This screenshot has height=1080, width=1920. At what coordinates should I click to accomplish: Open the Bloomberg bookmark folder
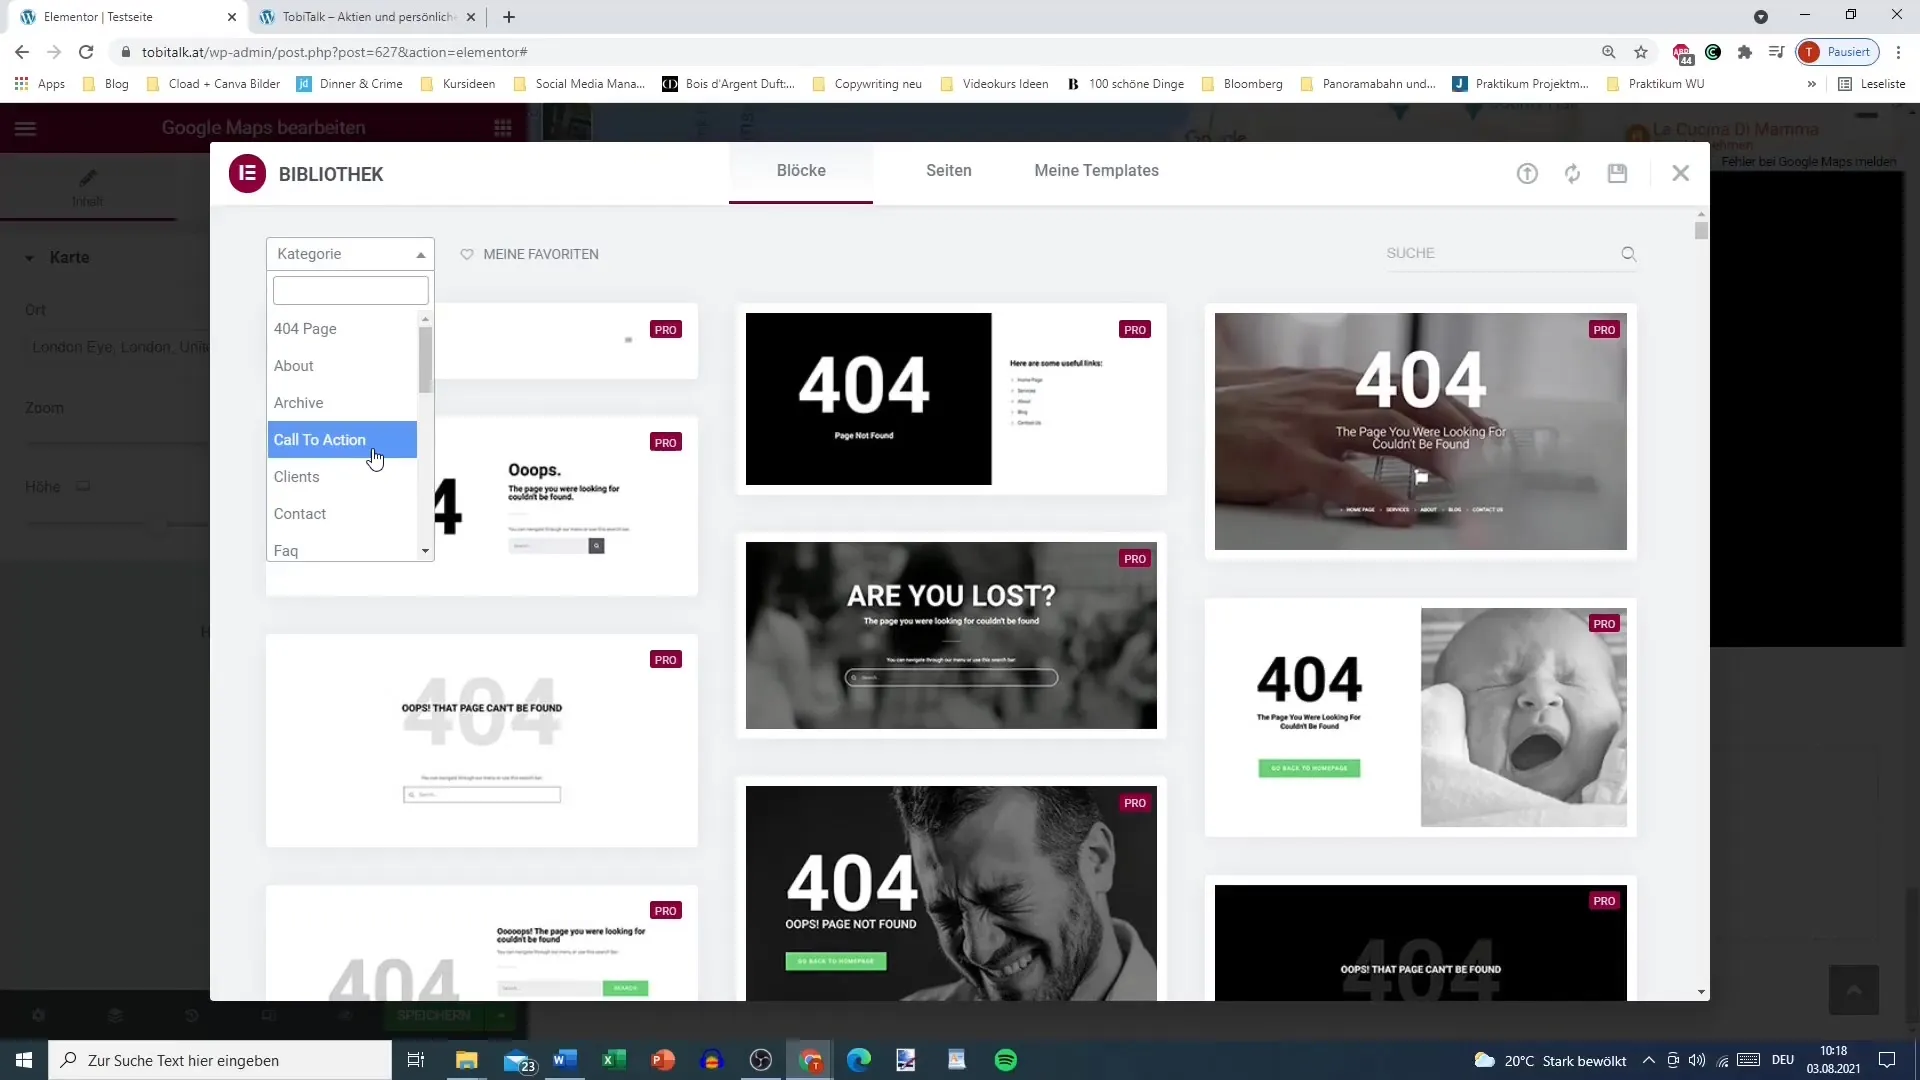point(1242,84)
